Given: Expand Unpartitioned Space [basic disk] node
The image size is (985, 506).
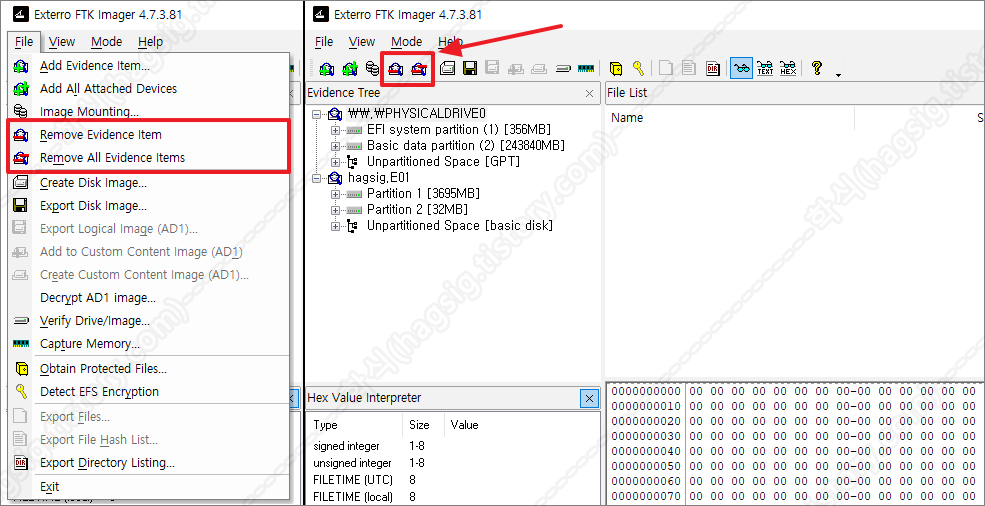Looking at the screenshot, I should pyautogui.click(x=335, y=226).
